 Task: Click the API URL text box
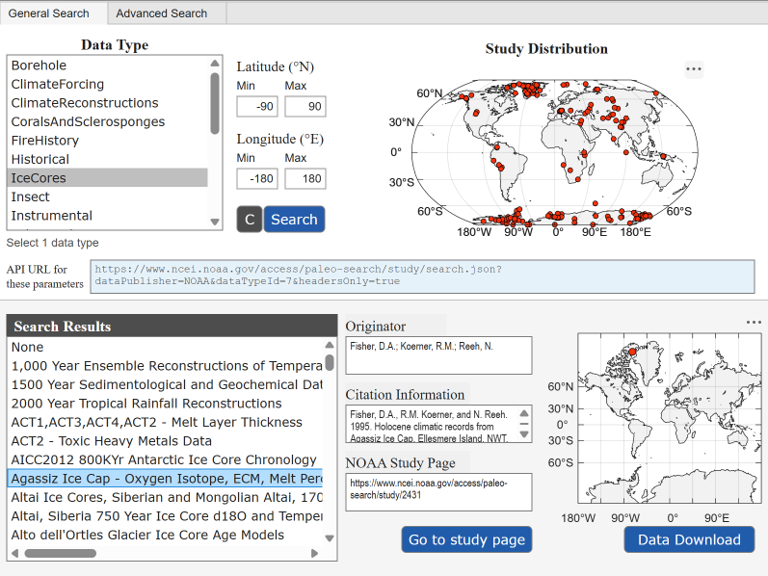pyautogui.click(x=422, y=277)
